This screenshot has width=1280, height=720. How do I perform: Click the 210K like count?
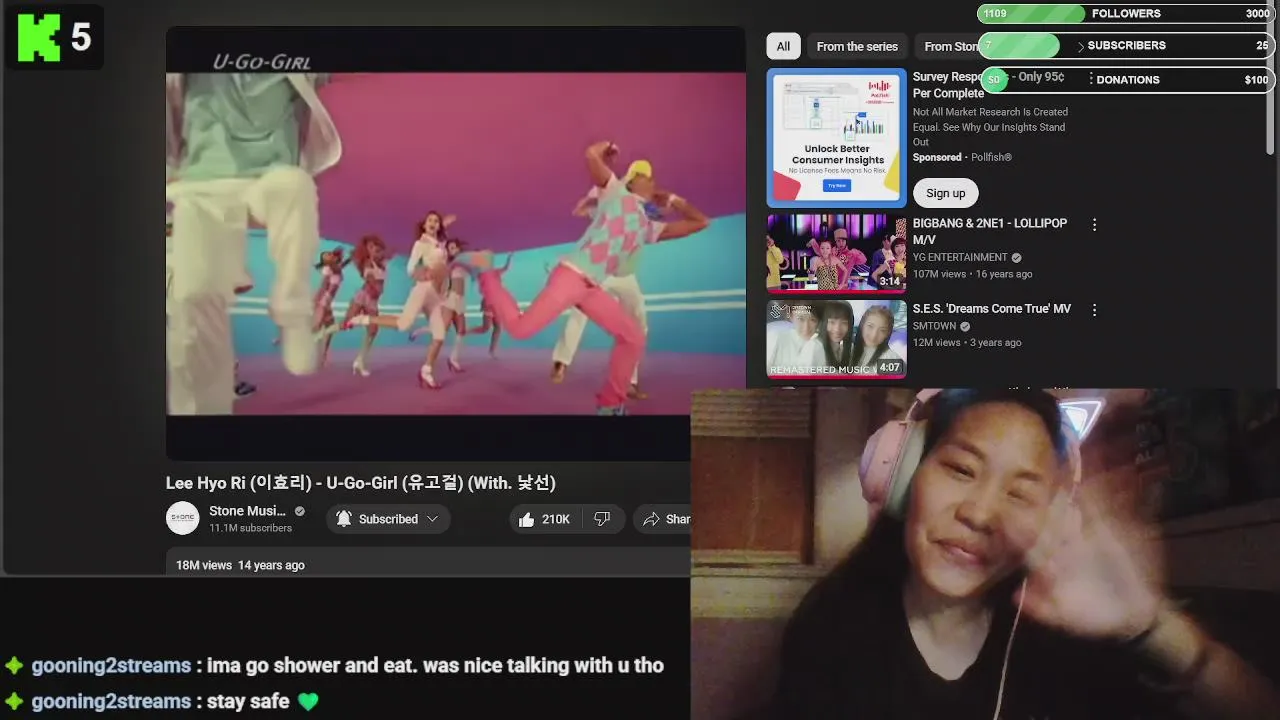pos(556,519)
